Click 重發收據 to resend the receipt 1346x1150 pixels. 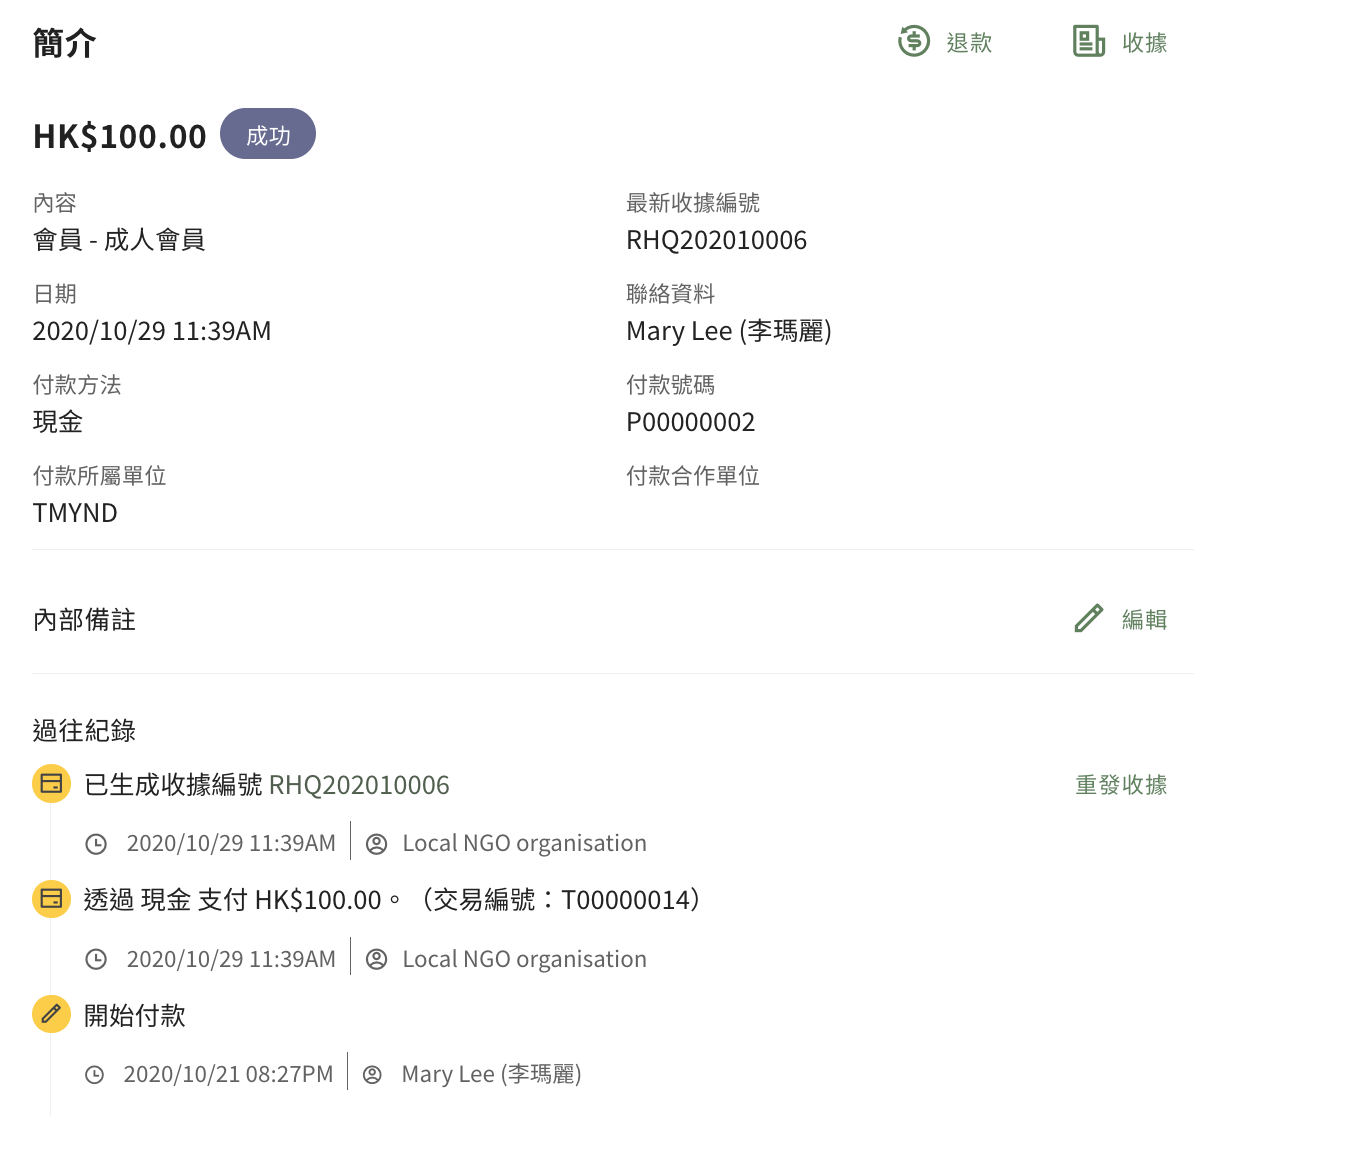[x=1120, y=785]
